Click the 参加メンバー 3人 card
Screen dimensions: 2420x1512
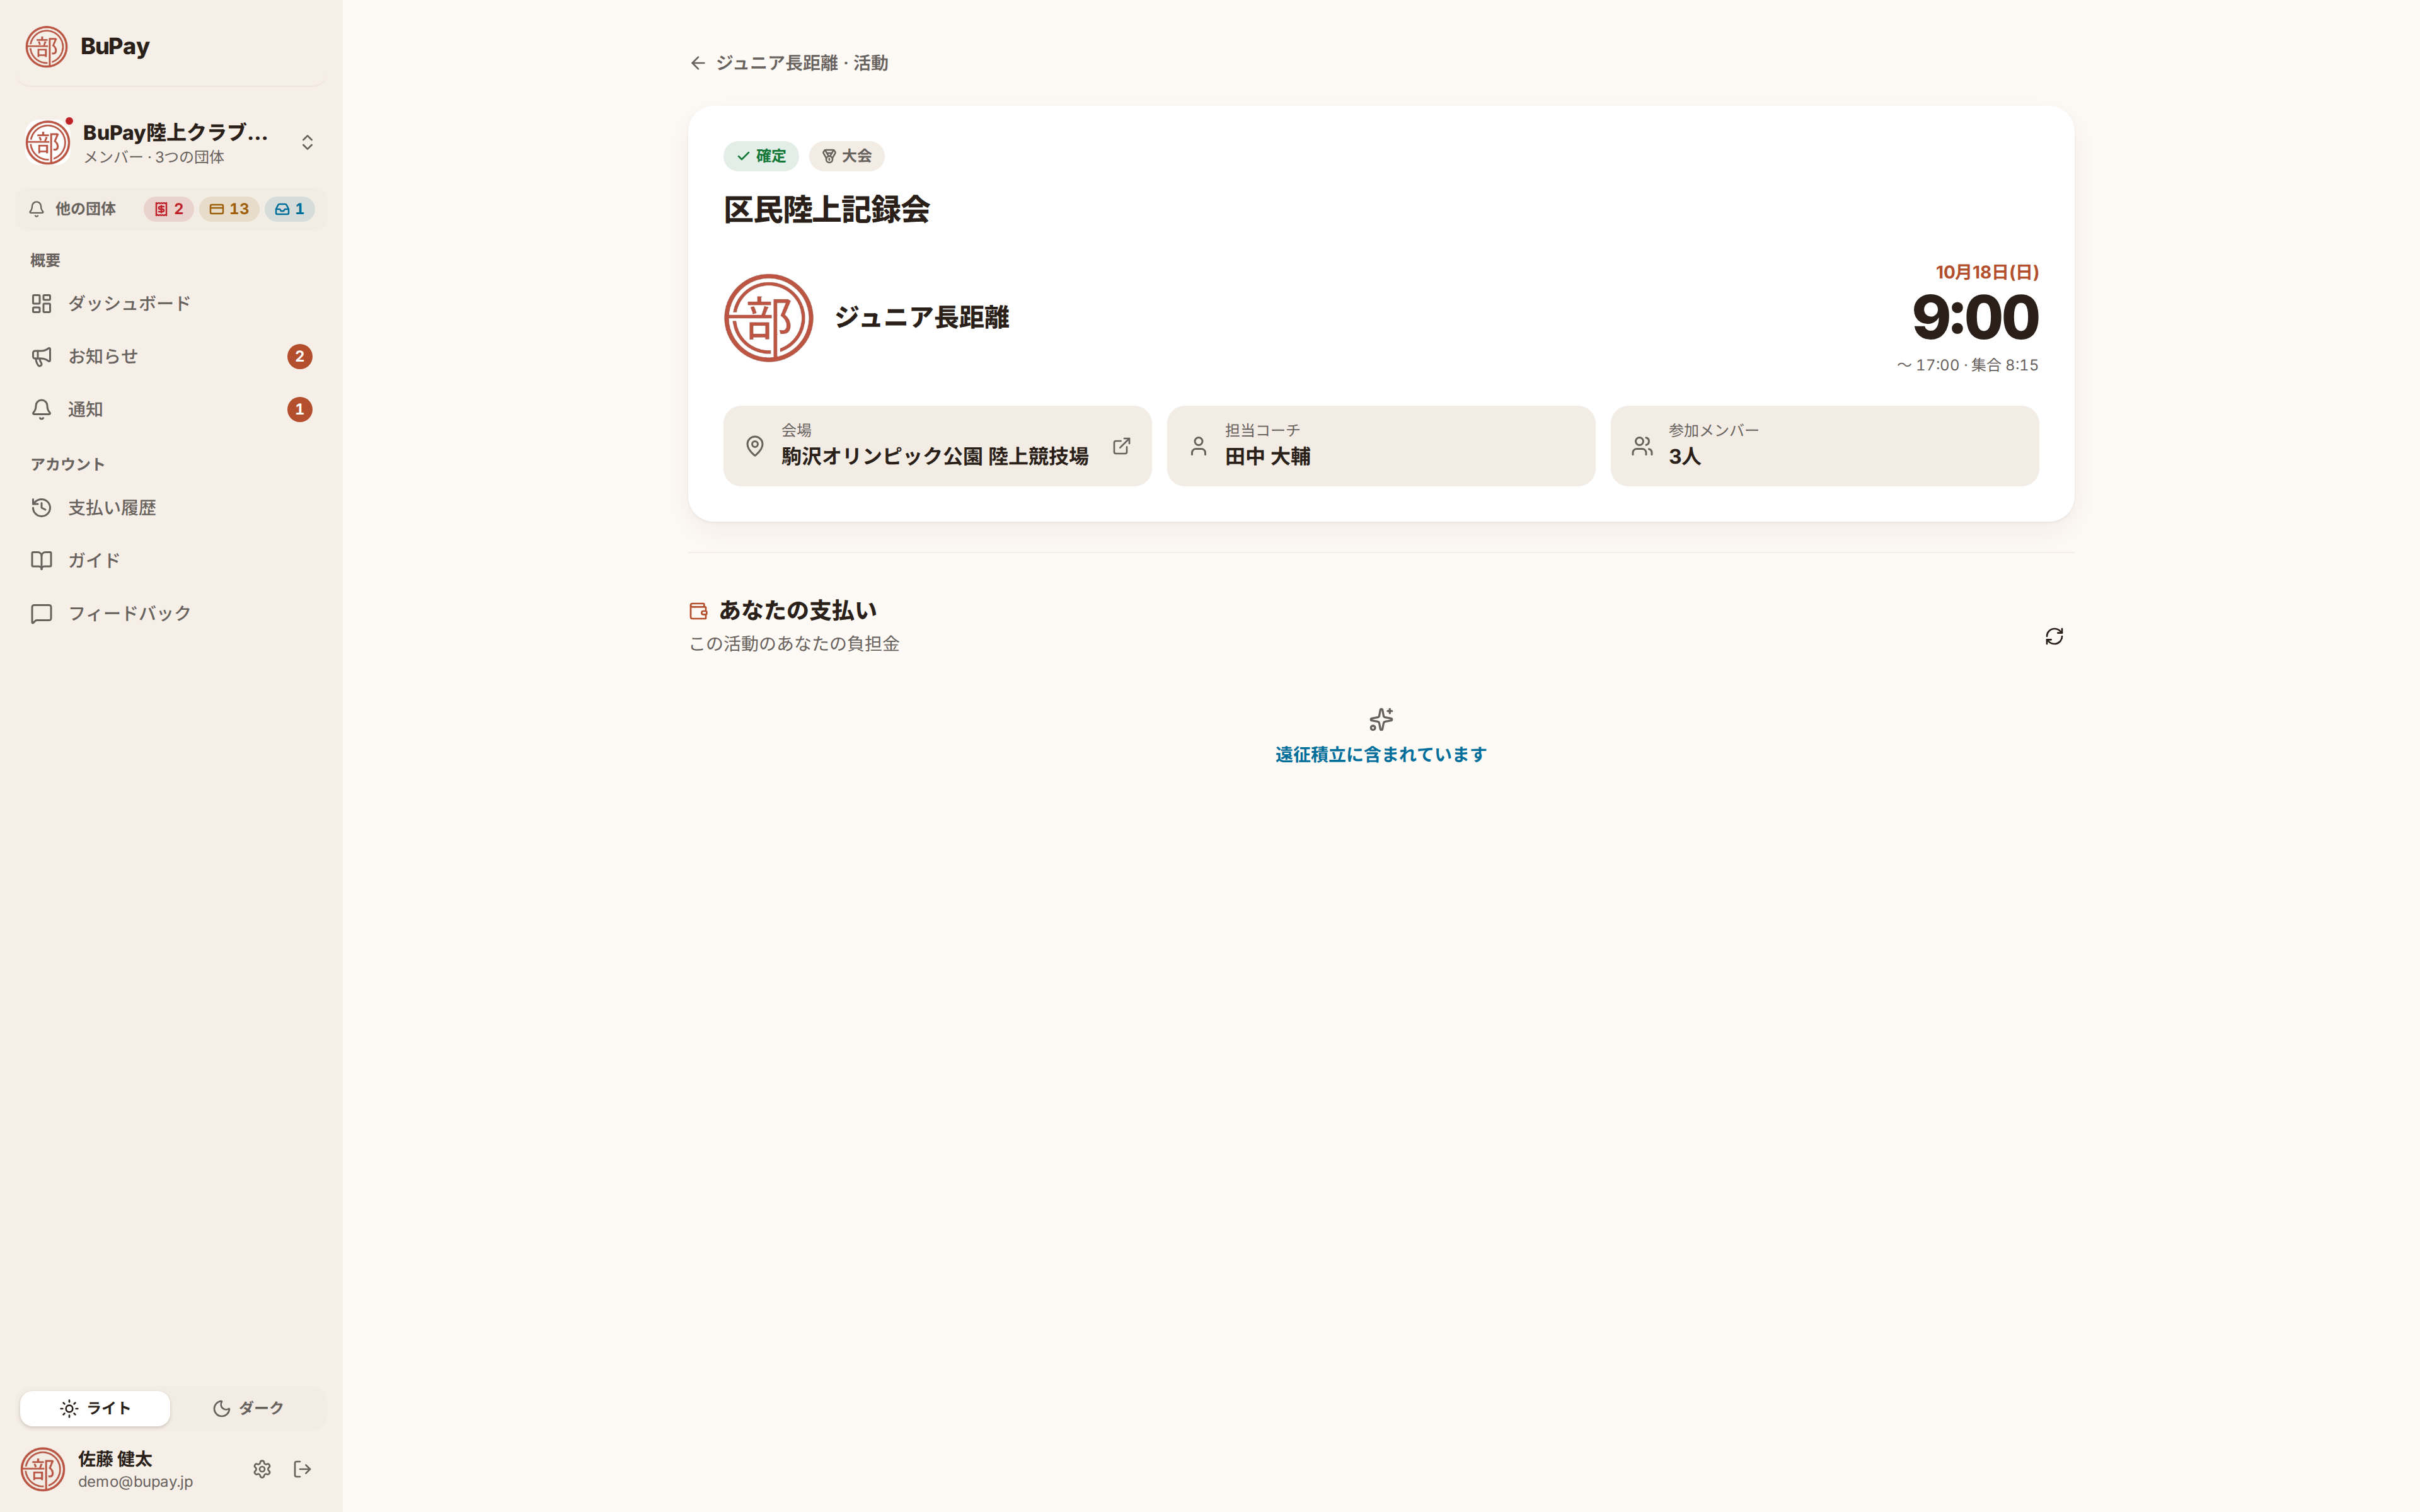point(1824,446)
